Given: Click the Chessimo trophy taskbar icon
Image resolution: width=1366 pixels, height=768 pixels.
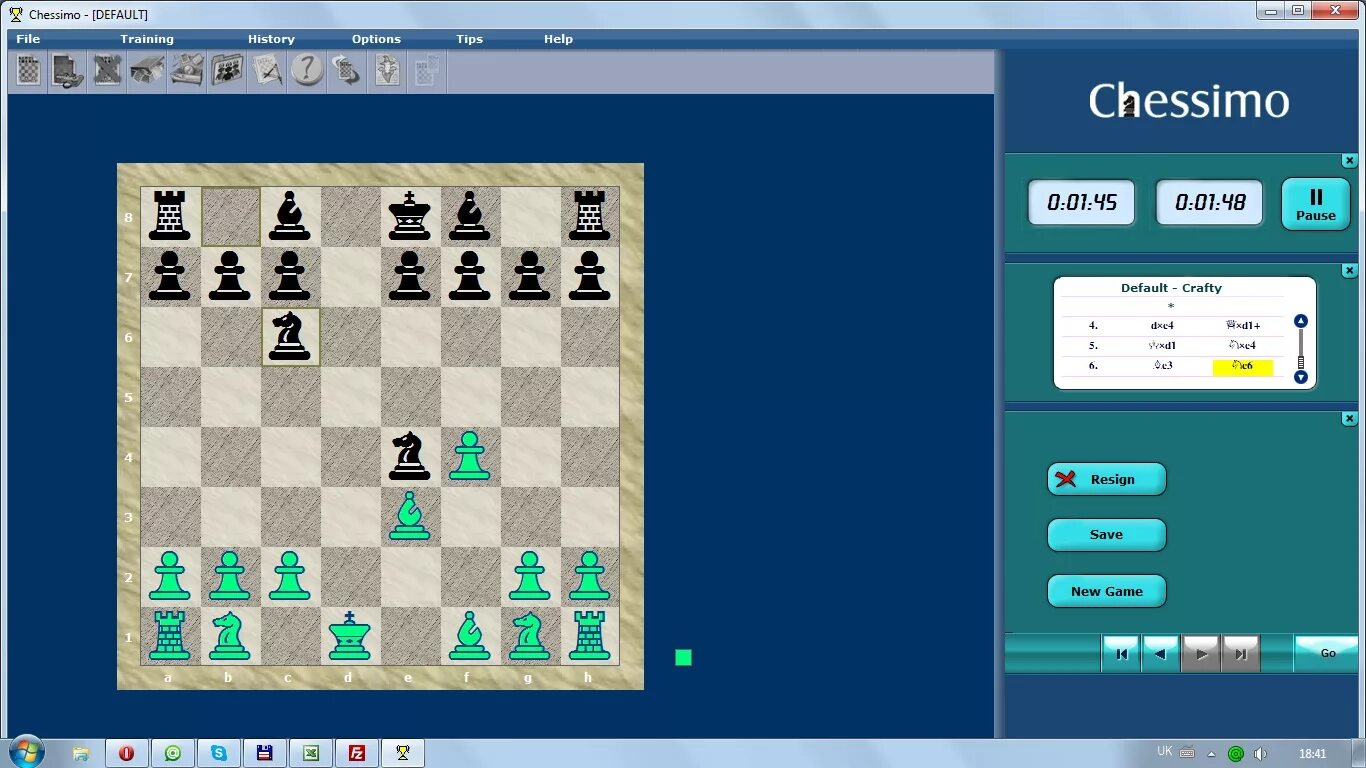Looking at the screenshot, I should 403,753.
